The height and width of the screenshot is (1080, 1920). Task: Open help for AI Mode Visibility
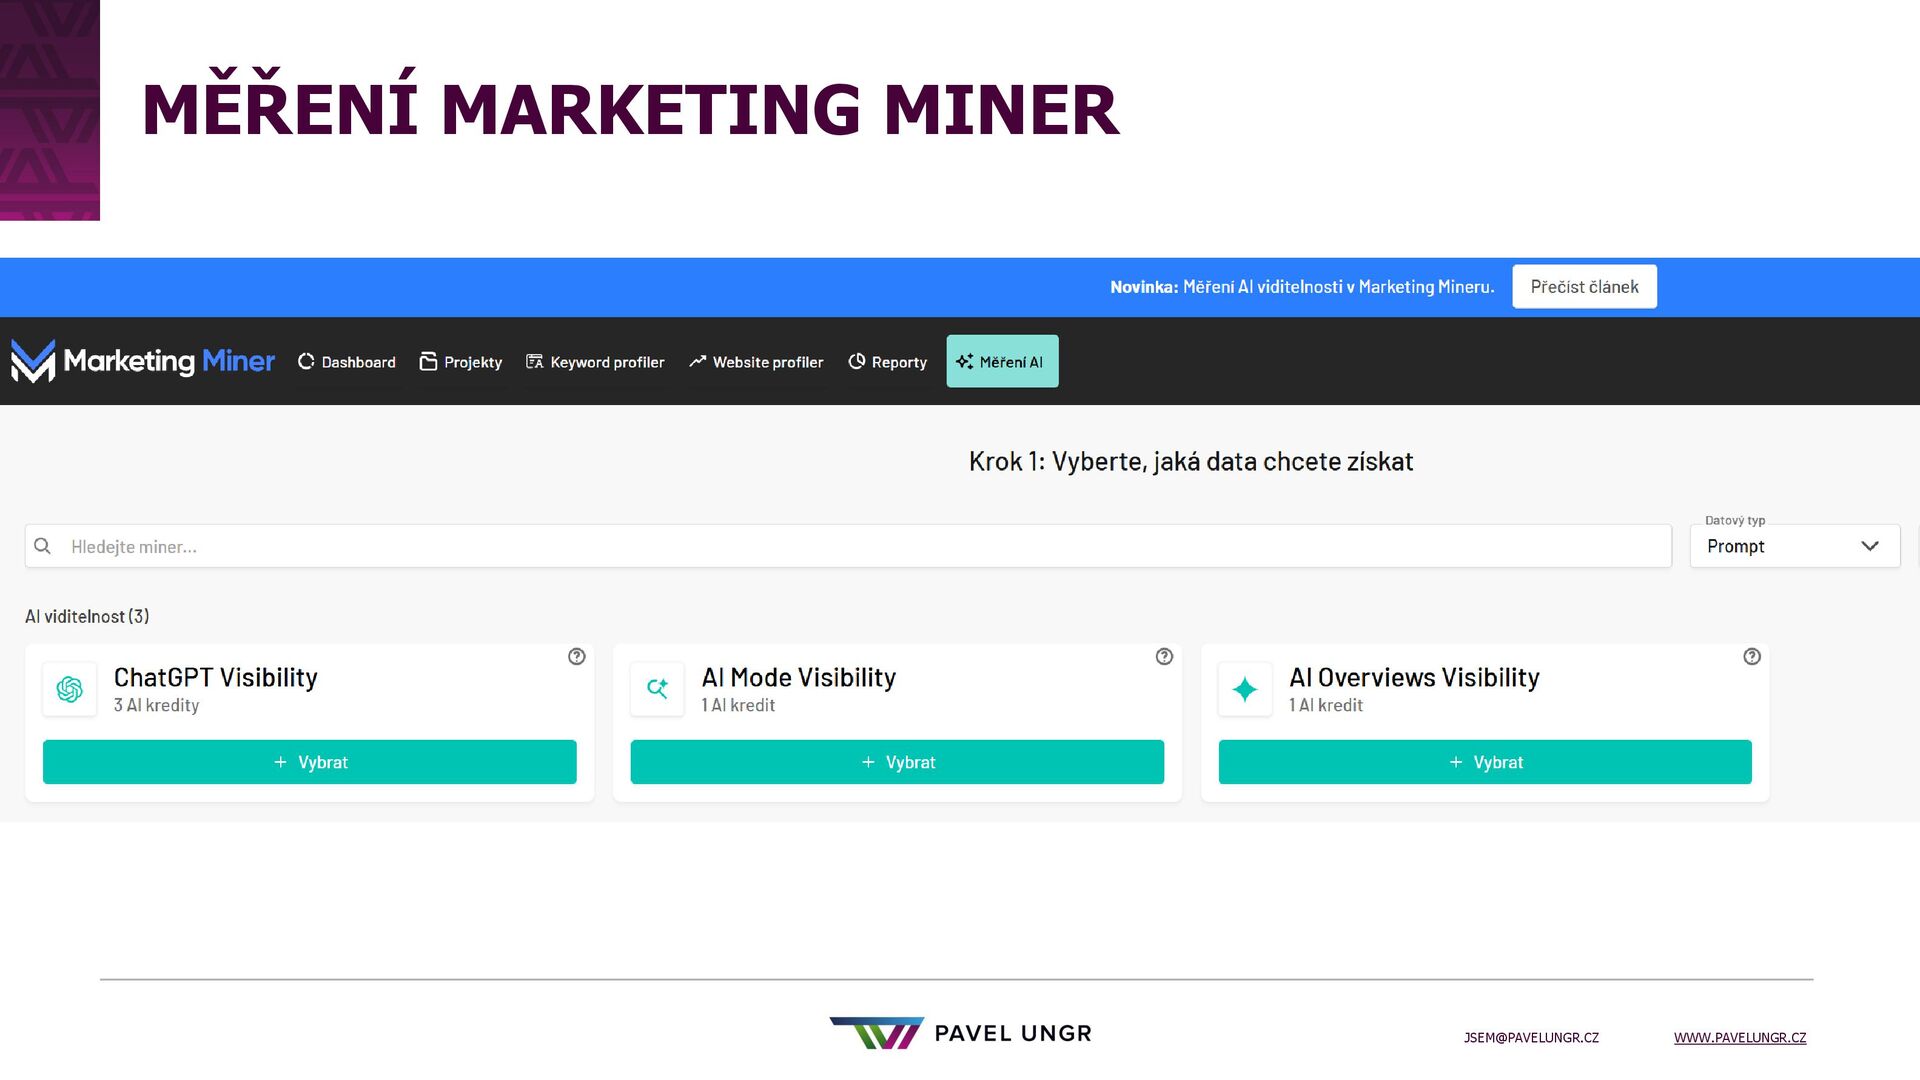[x=1164, y=657]
